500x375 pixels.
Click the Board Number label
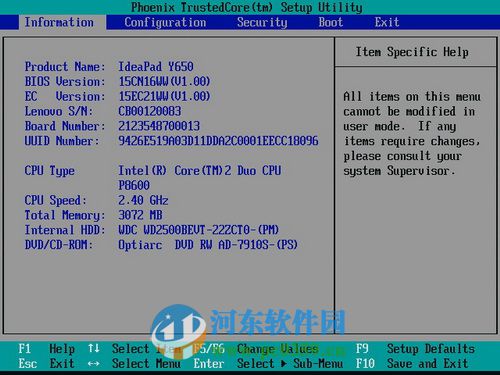65,126
